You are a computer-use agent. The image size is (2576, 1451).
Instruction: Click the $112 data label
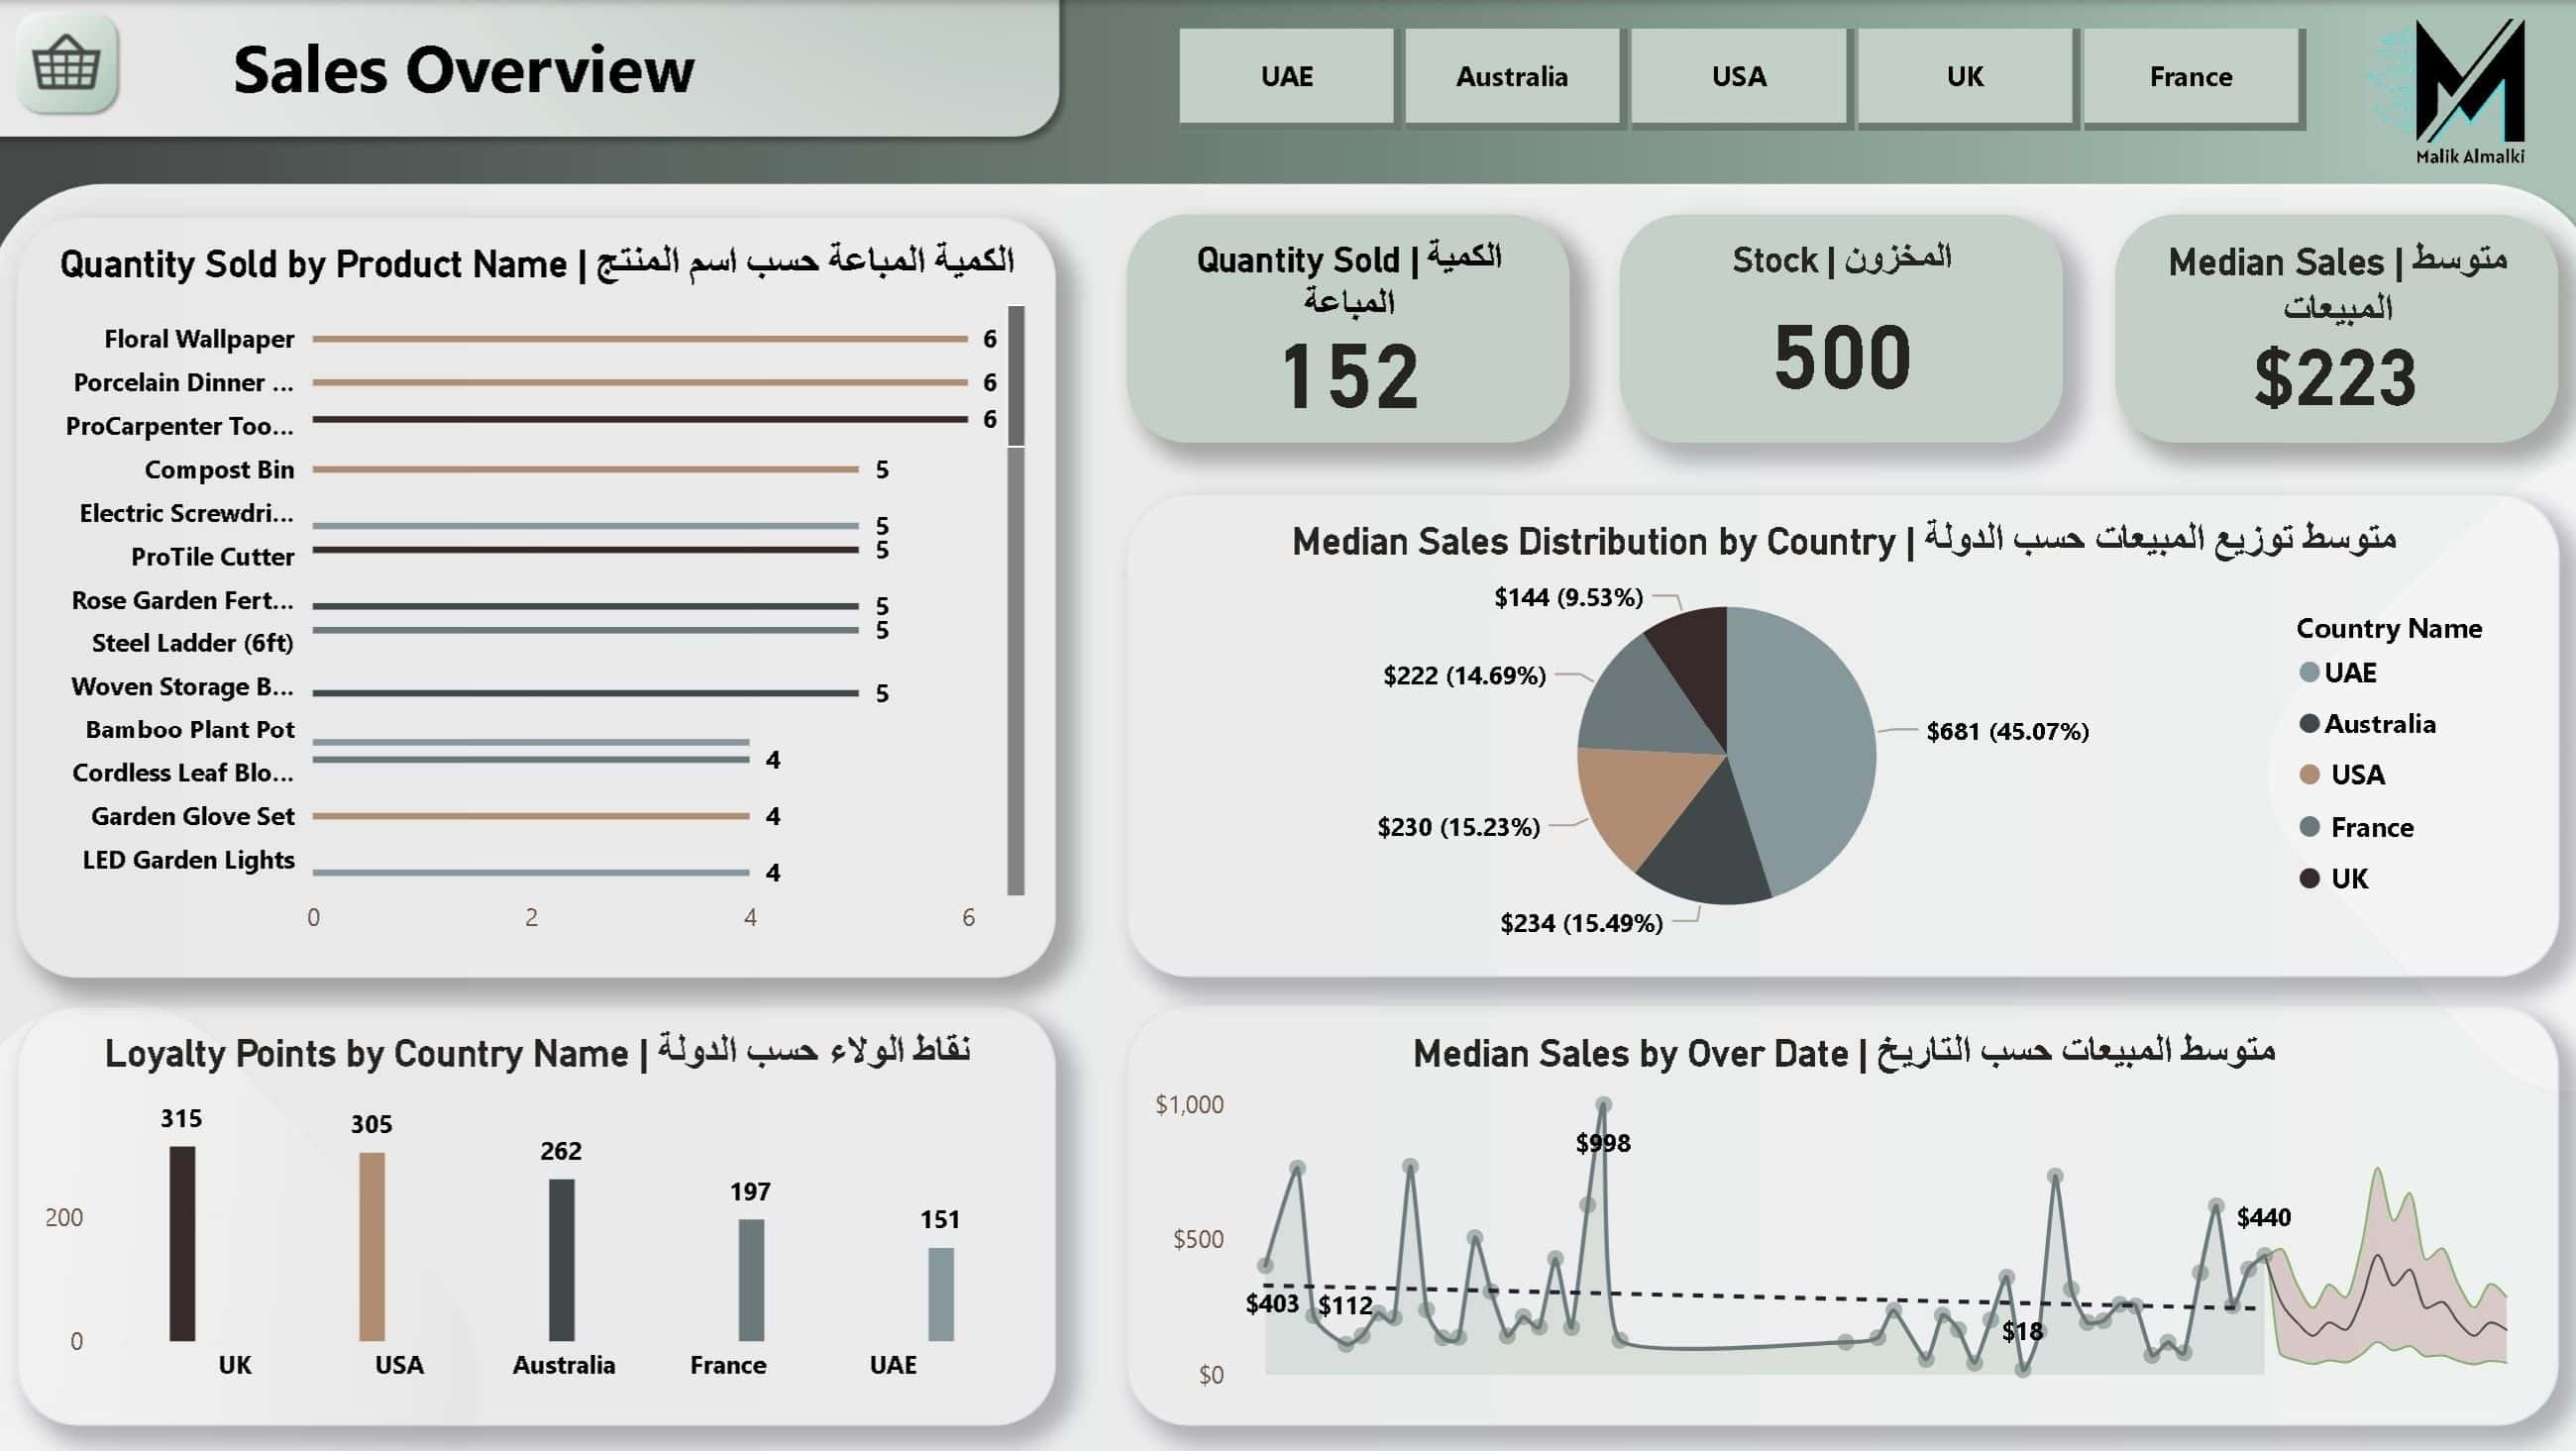click(1345, 1305)
